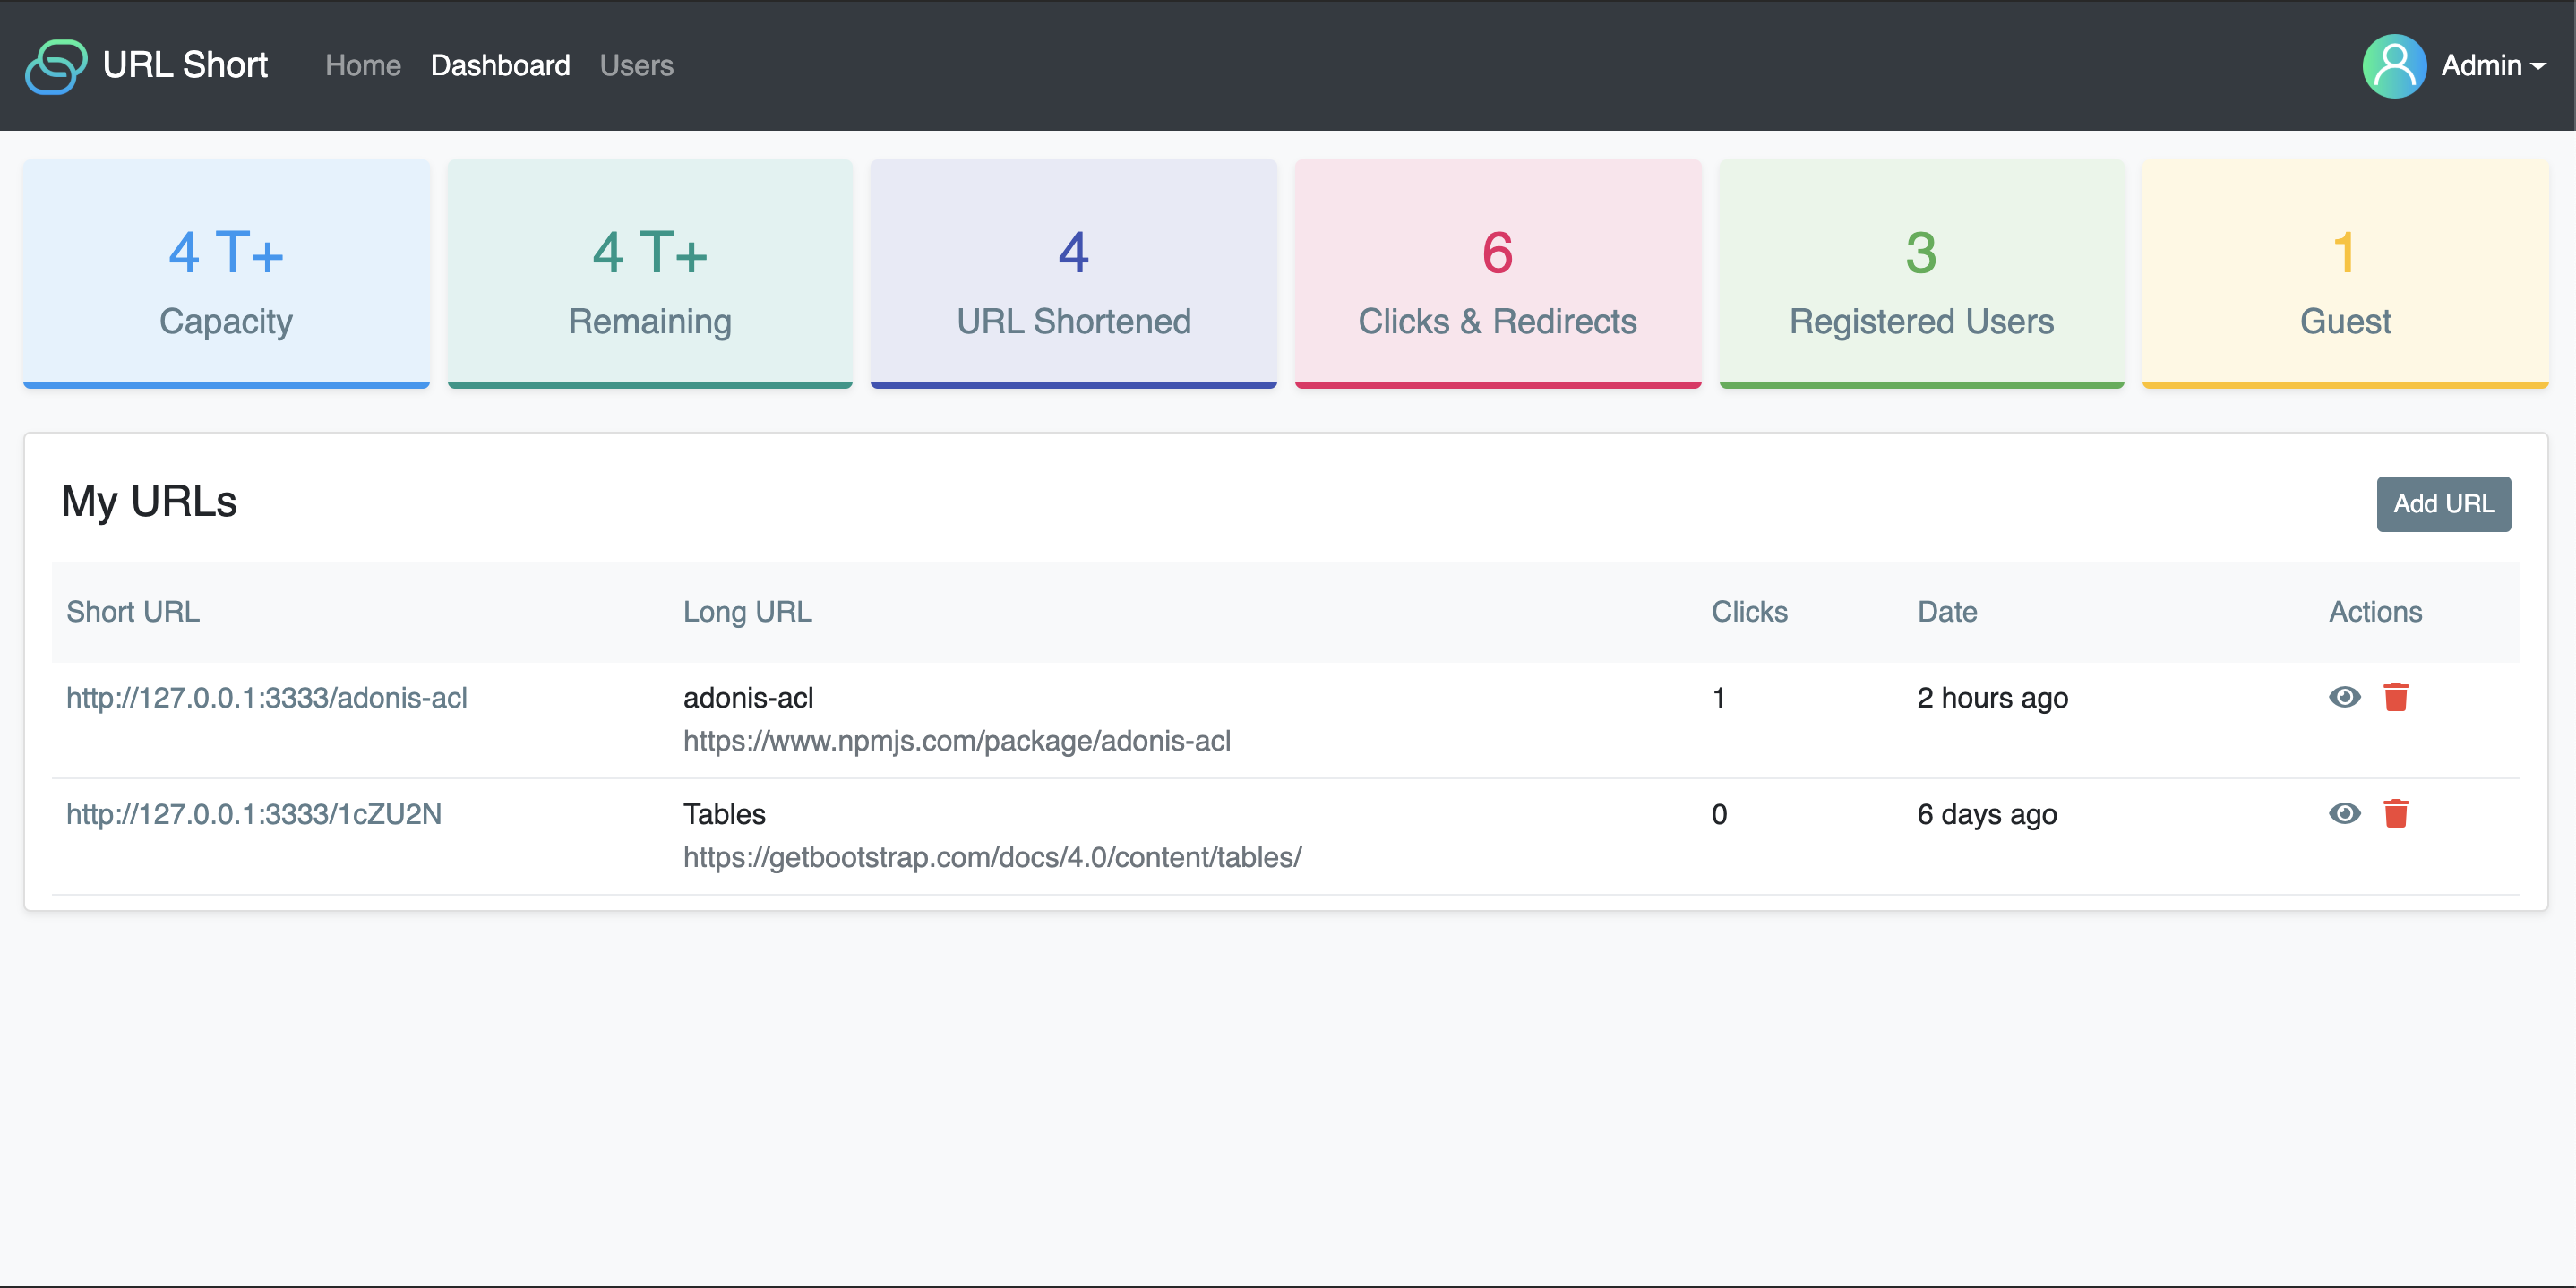Screen dimensions: 2576x1288
Task: Click the URL Short brand text
Action: [x=185, y=66]
